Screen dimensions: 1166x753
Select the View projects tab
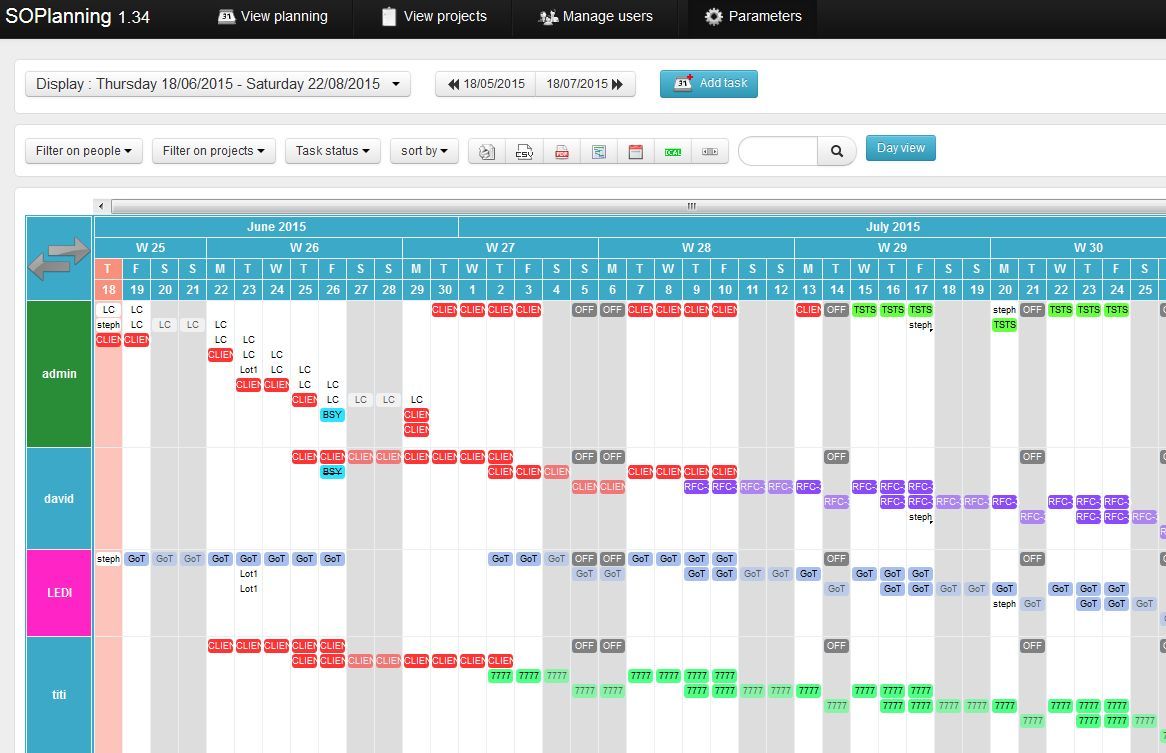pyautogui.click(x=433, y=16)
